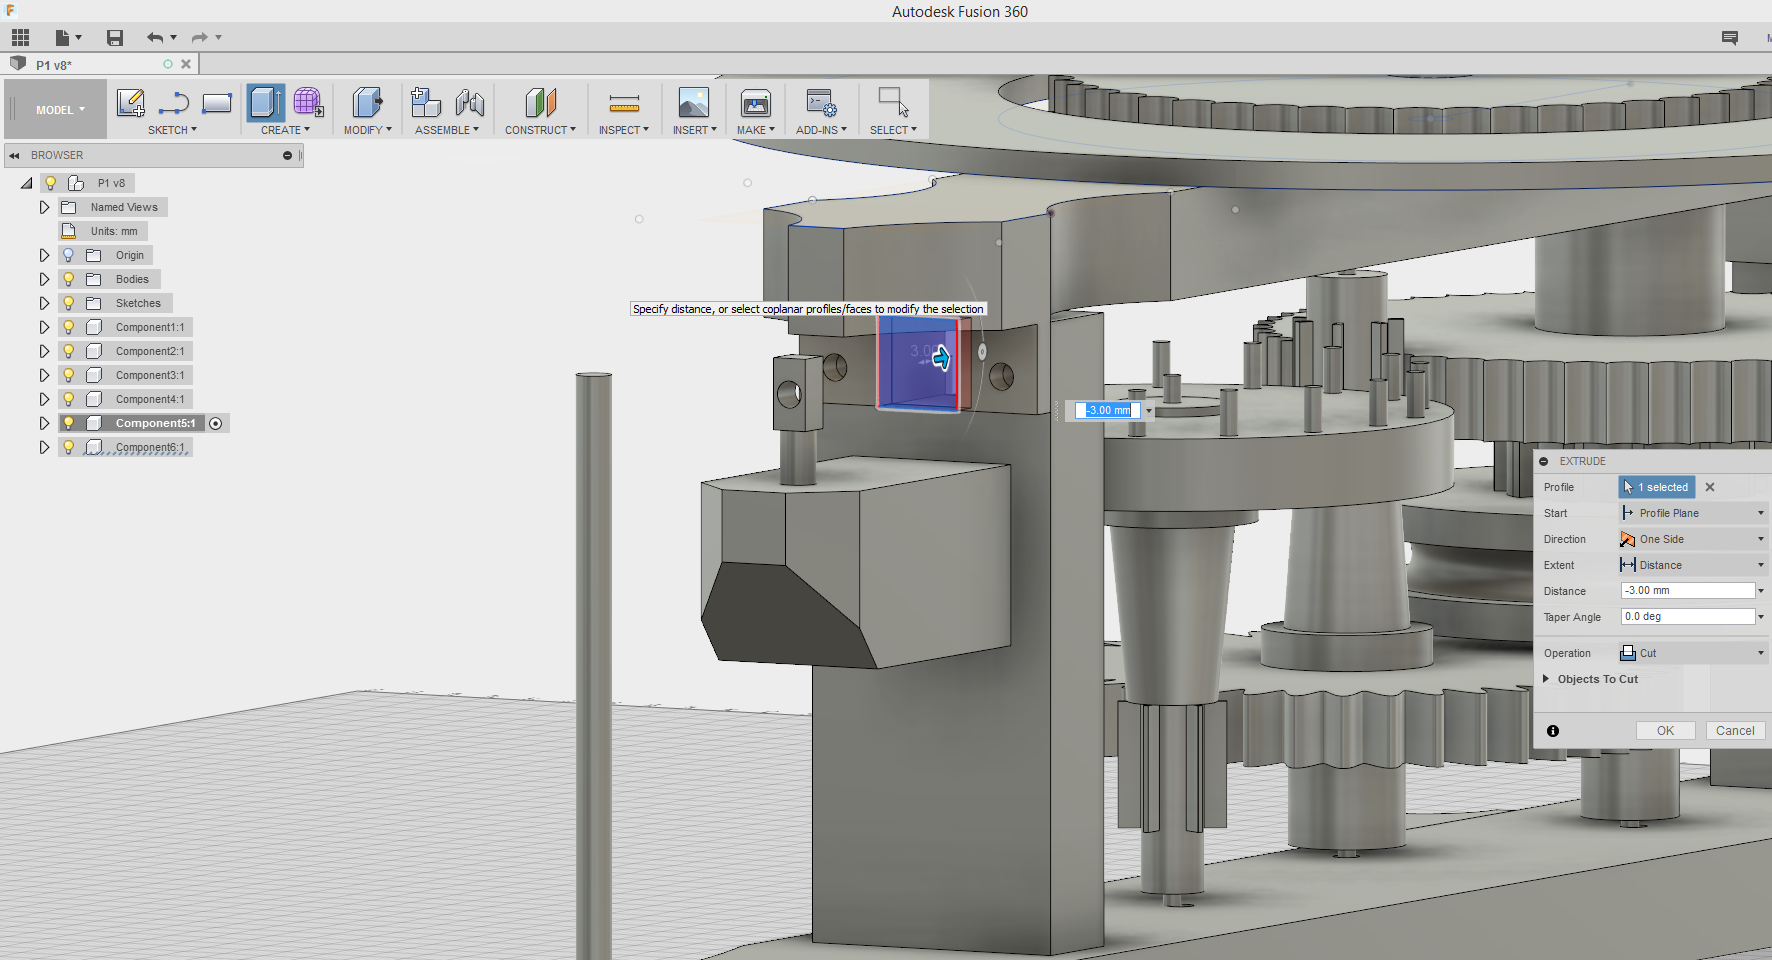Image resolution: width=1772 pixels, height=960 pixels.
Task: Click the Select tool icon
Action: [x=893, y=103]
